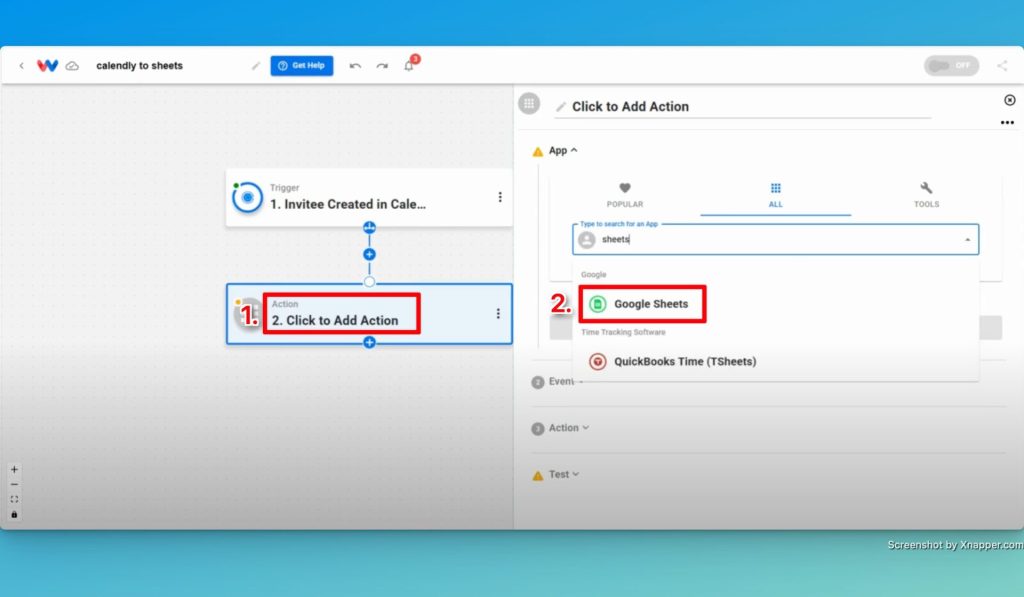Share the workflow using share icon
Viewport: 1024px width, 597px height.
click(x=1002, y=65)
